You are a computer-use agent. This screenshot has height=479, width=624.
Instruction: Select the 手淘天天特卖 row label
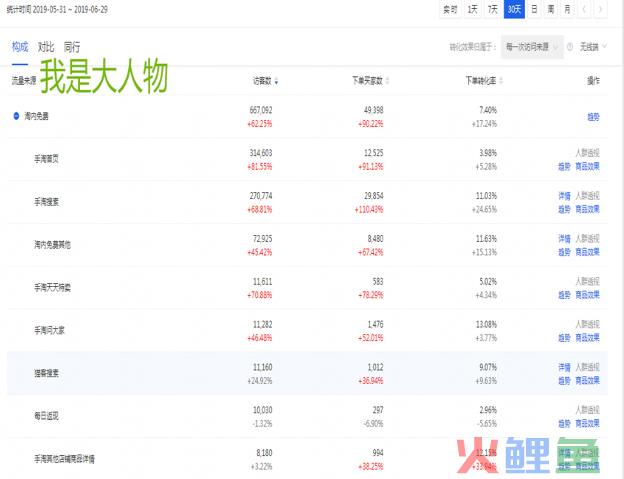click(x=53, y=288)
